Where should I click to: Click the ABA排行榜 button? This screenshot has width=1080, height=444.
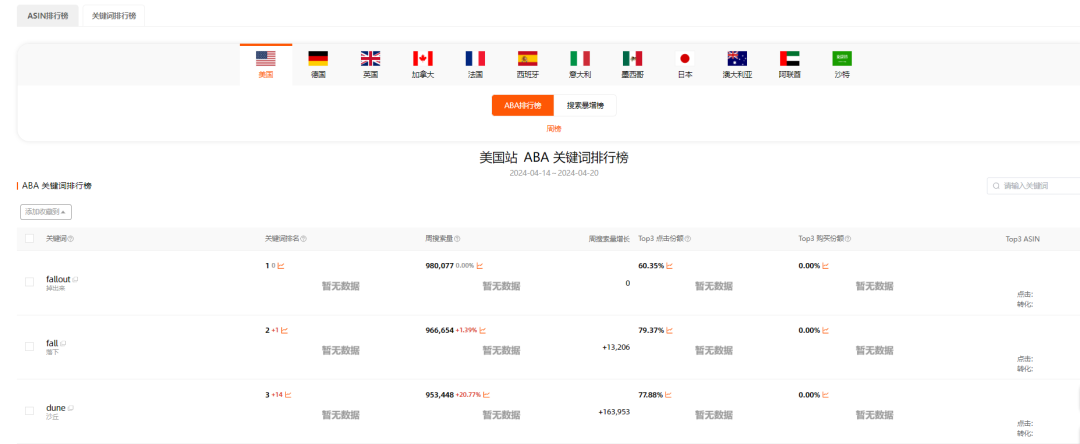522,105
